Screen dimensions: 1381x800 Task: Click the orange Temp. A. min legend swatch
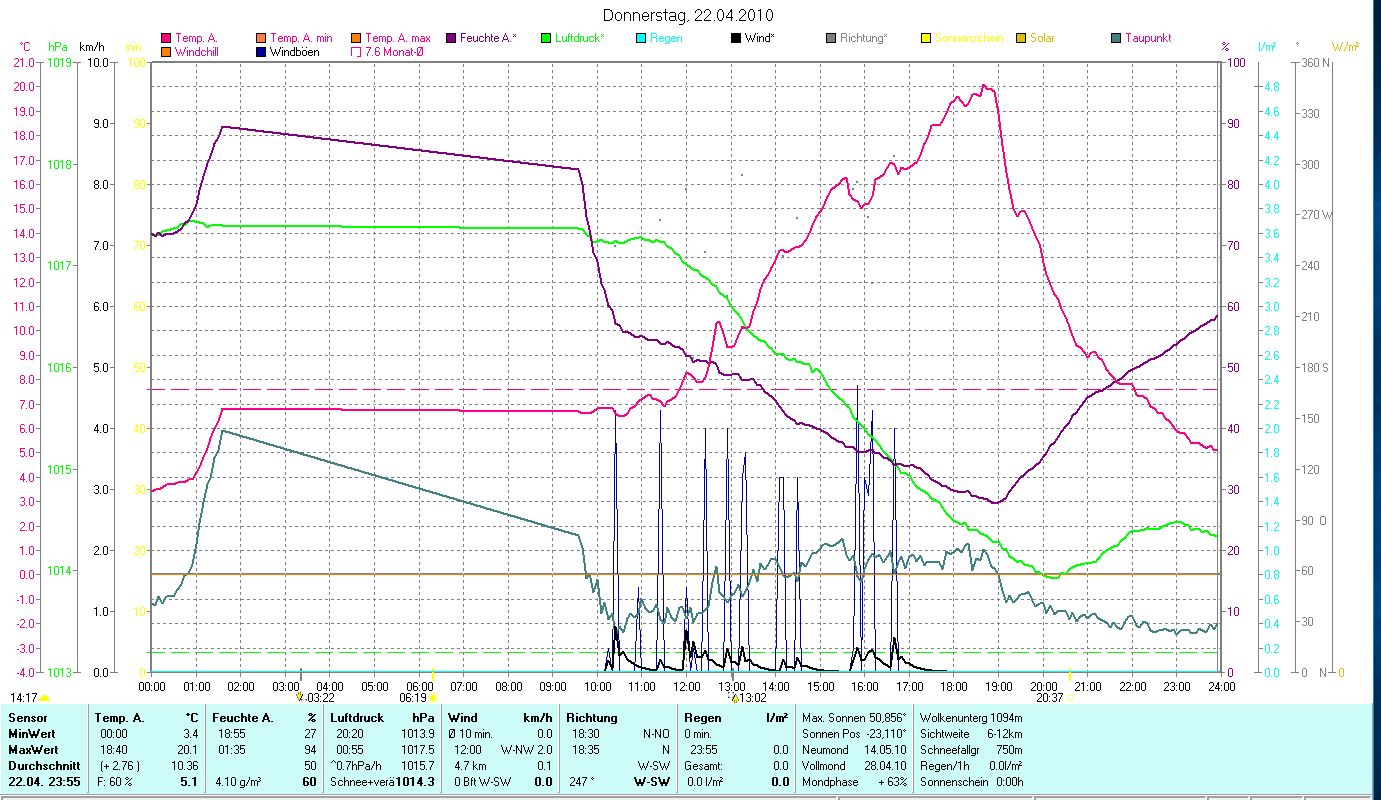coord(261,38)
